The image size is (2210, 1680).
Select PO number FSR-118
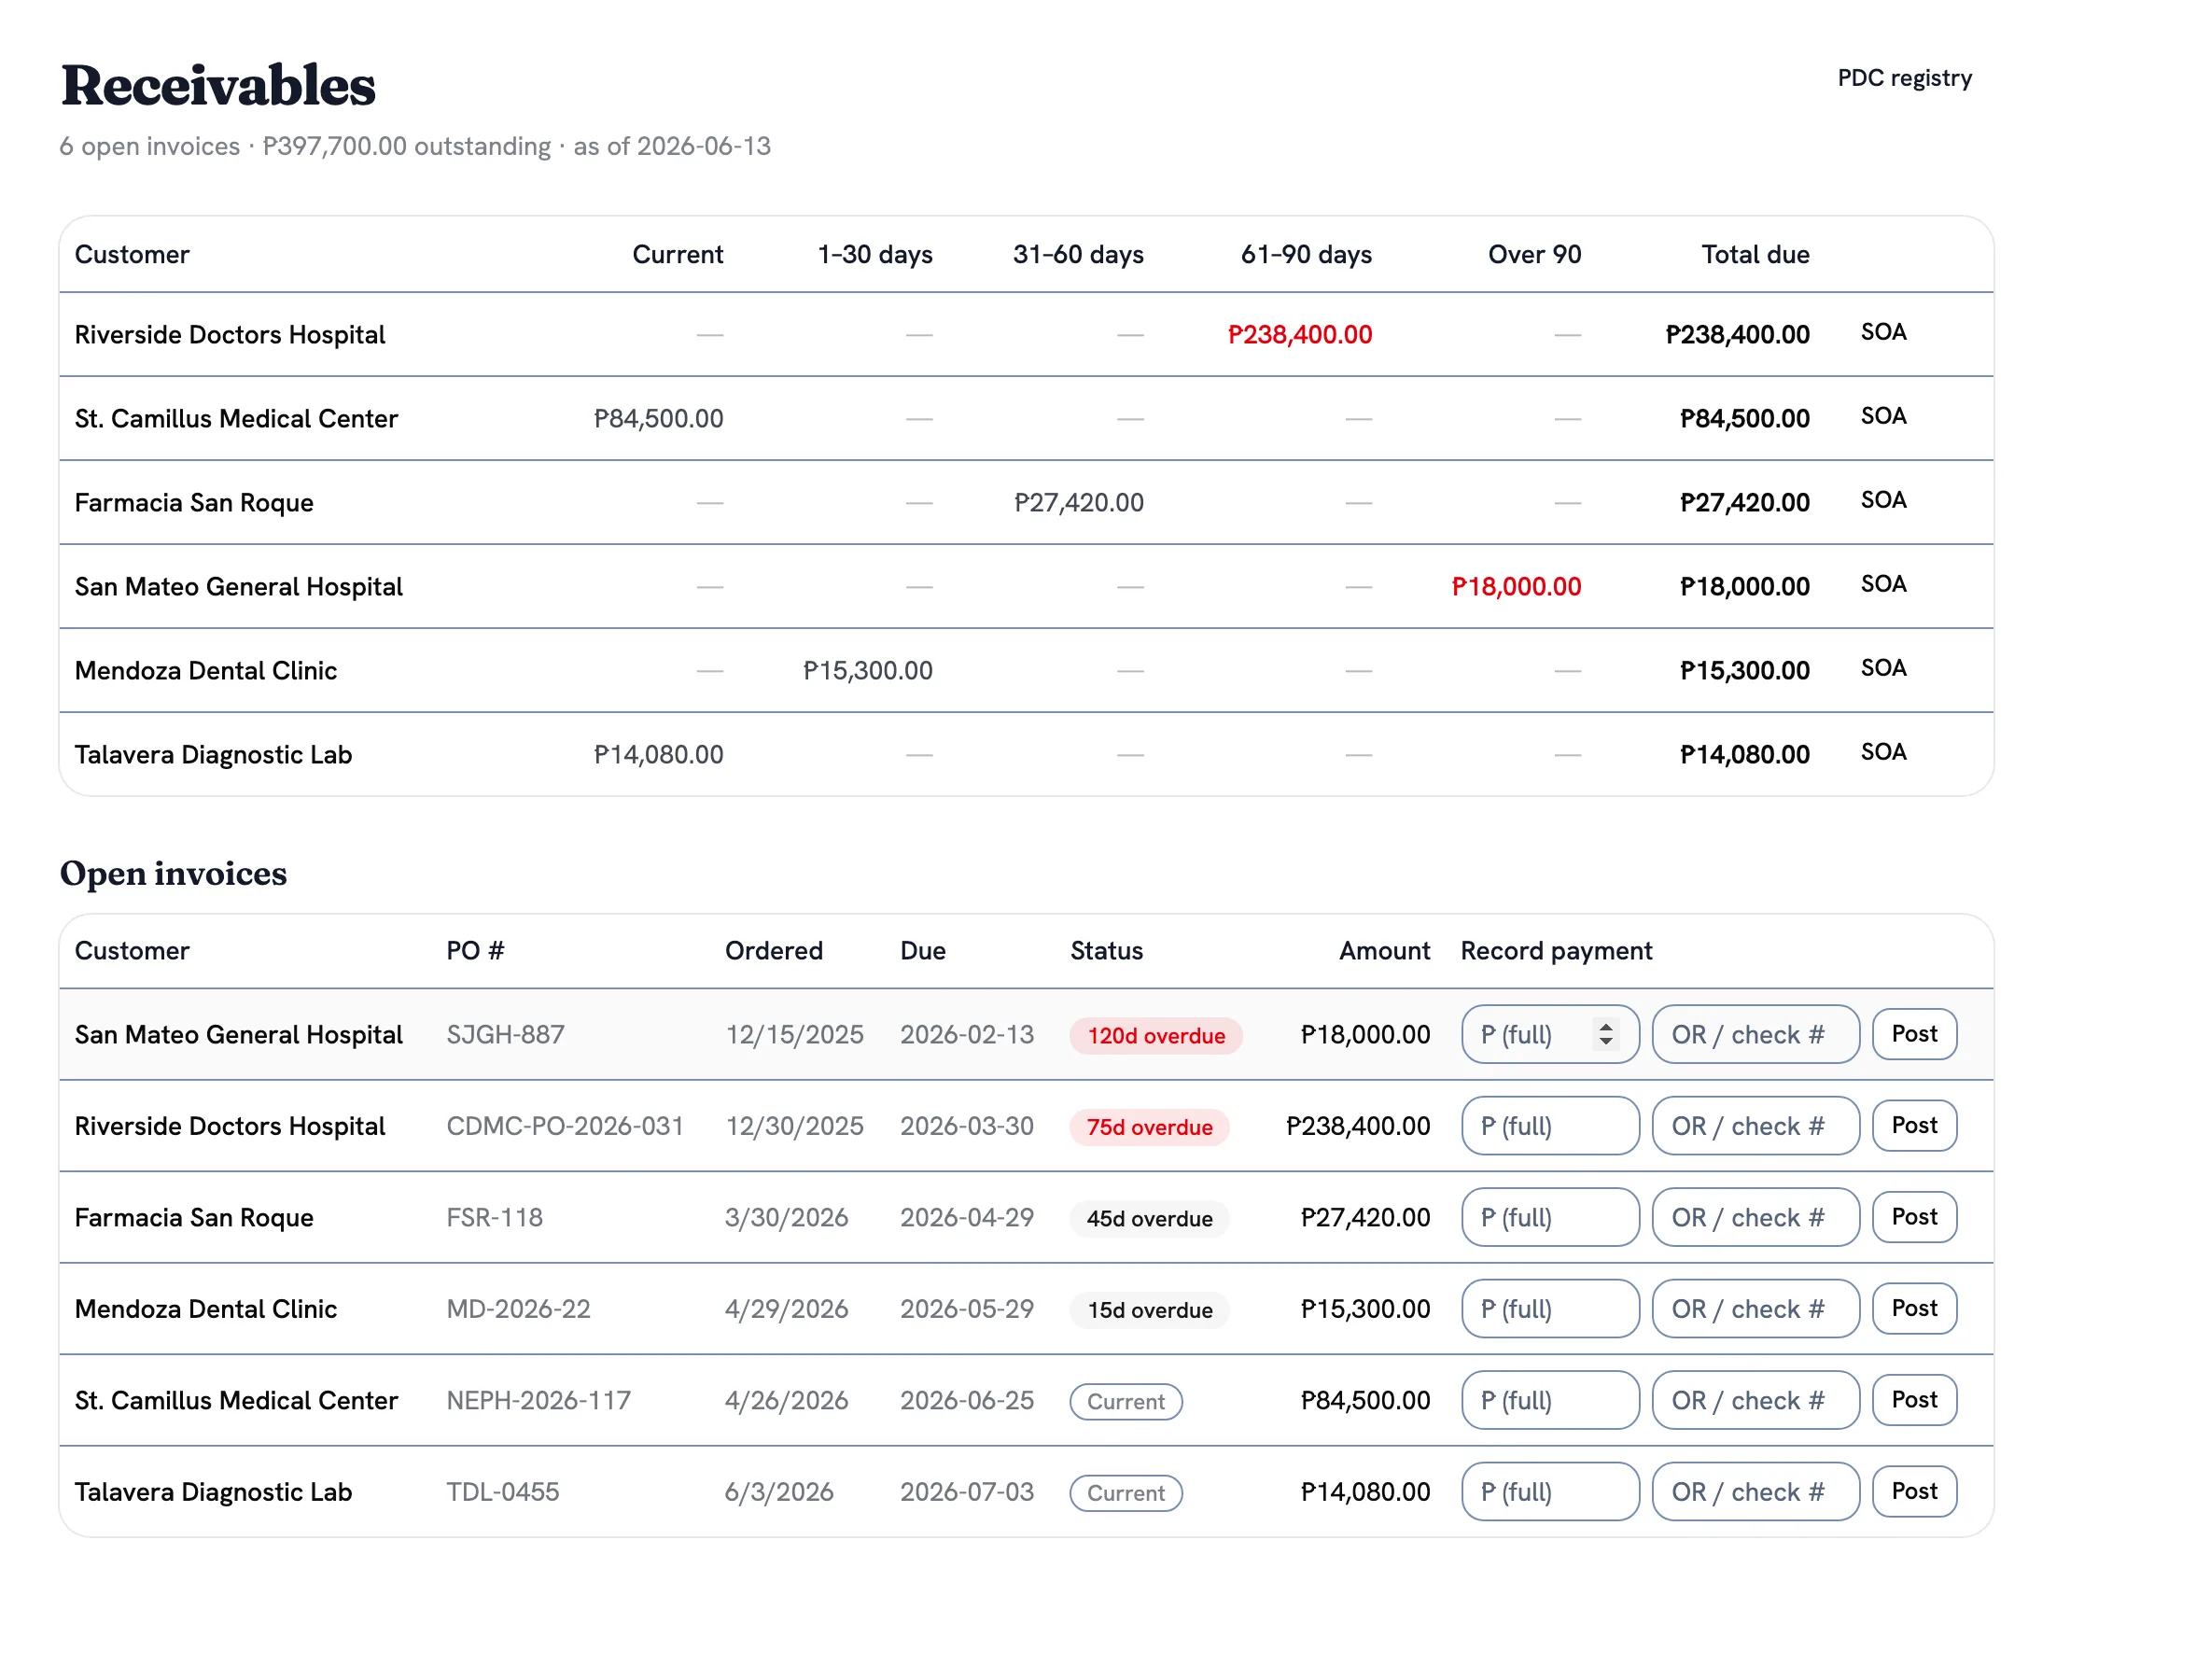pos(494,1216)
